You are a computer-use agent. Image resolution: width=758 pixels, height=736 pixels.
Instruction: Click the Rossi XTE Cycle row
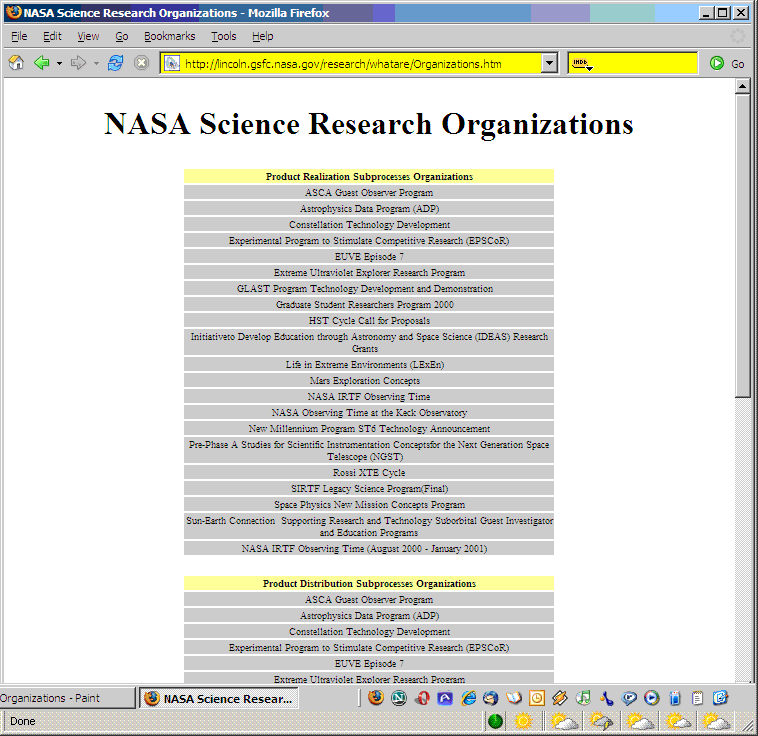point(369,472)
